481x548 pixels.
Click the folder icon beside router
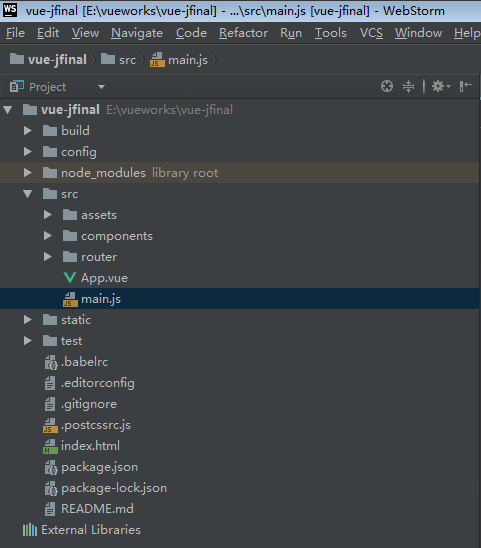coord(70,257)
